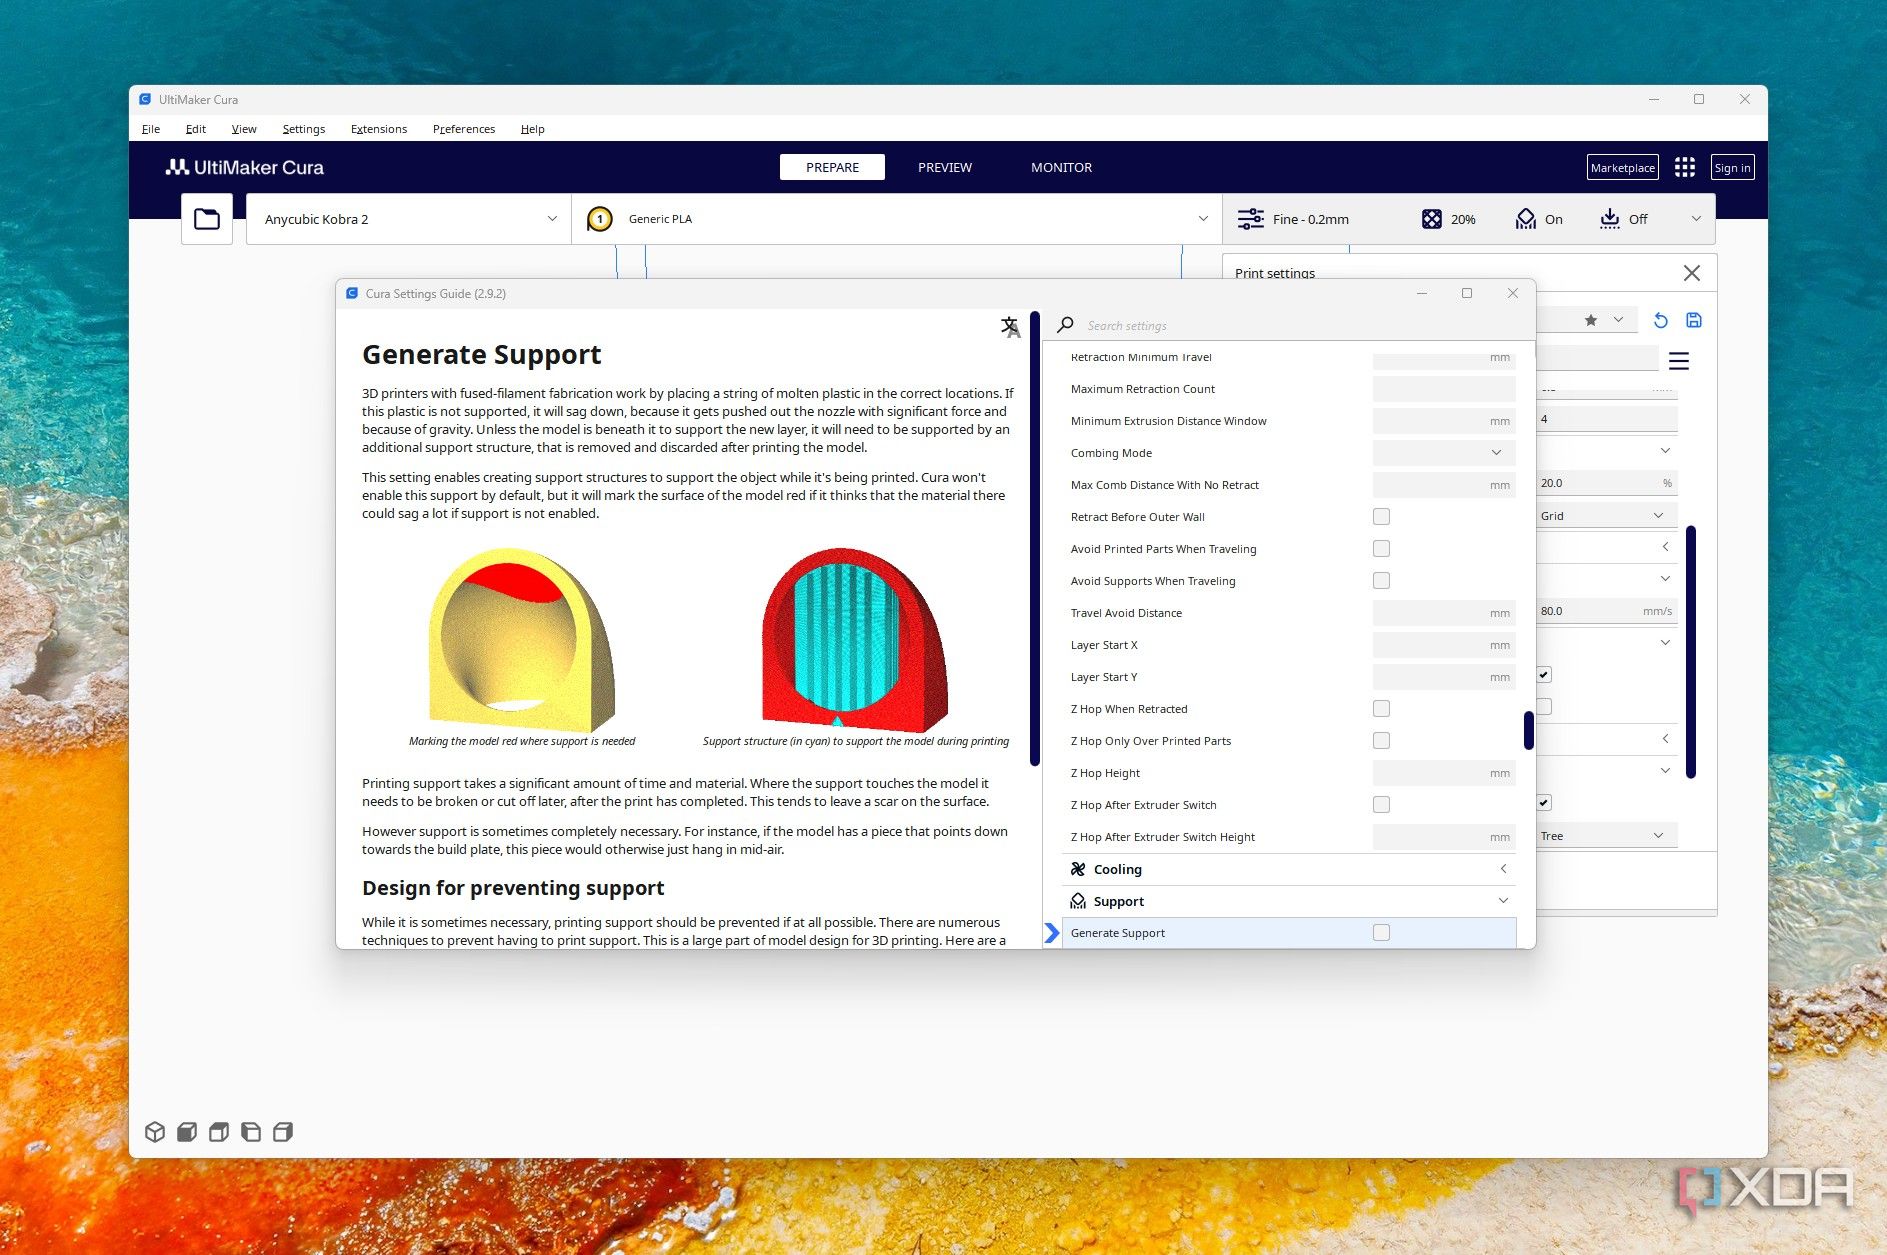This screenshot has width=1887, height=1255.
Task: Open file folder icon in Cura toolbar
Action: pos(207,219)
